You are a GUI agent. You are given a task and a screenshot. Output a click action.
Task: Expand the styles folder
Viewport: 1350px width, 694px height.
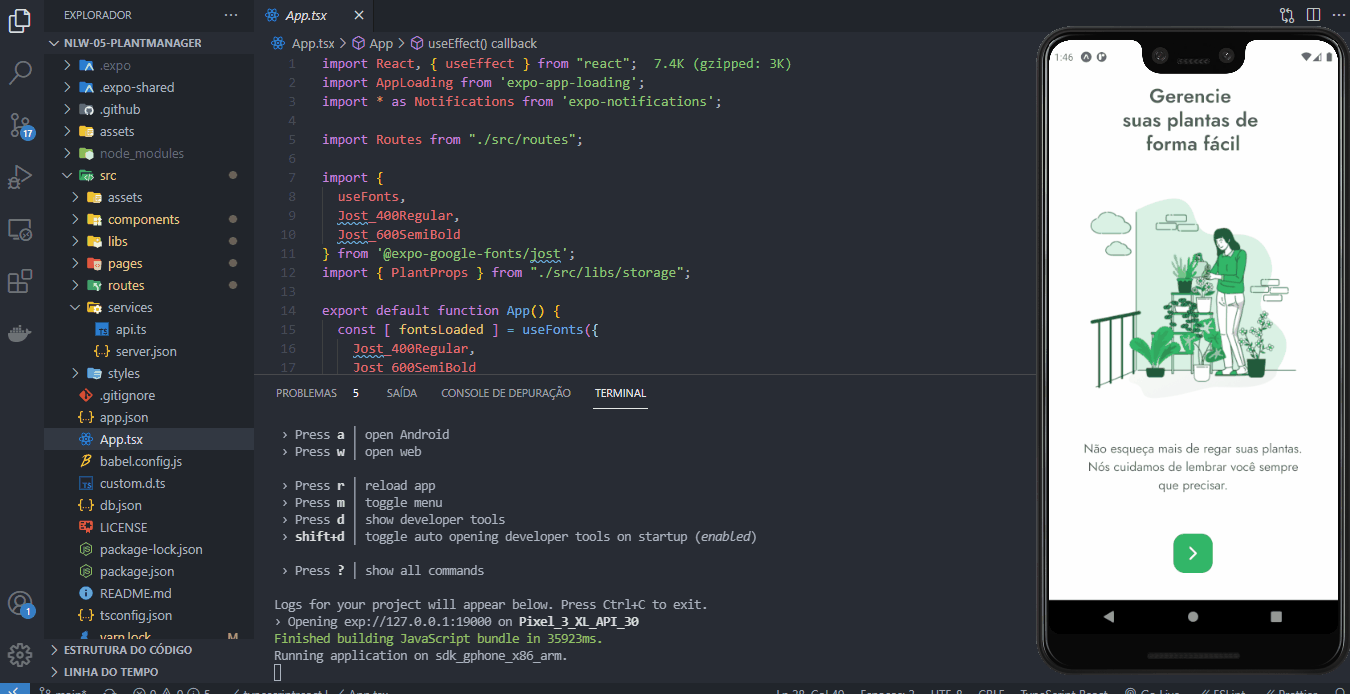click(x=149, y=373)
